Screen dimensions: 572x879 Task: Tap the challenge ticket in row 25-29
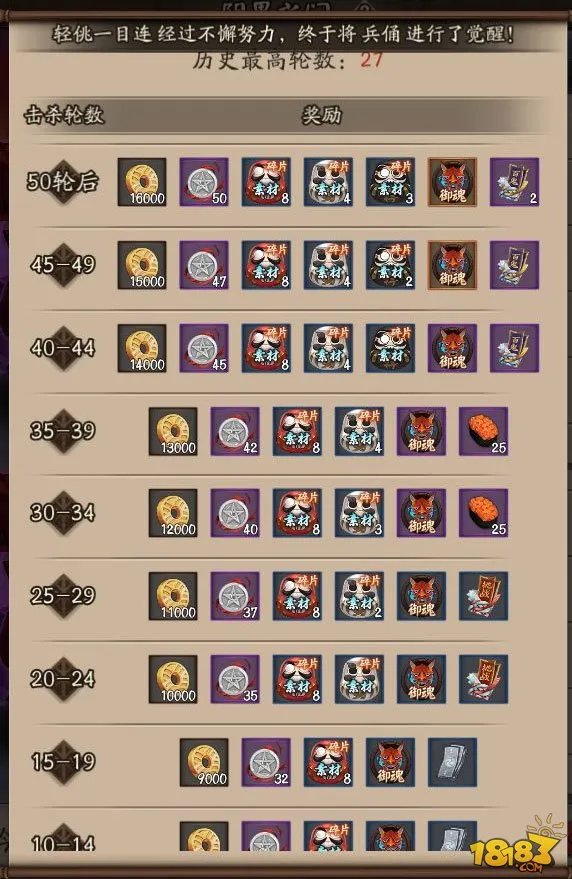[x=483, y=596]
